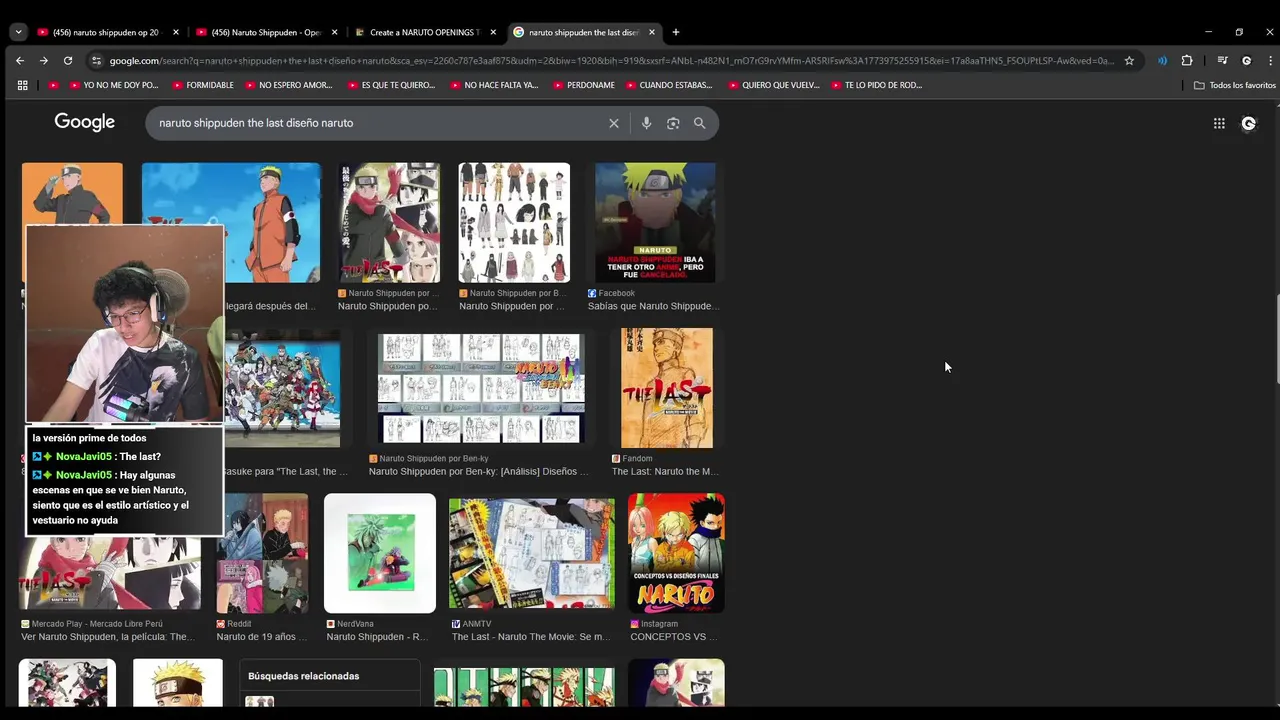Click the blue sound waves extension icon
The image size is (1280, 720).
[x=1162, y=60]
